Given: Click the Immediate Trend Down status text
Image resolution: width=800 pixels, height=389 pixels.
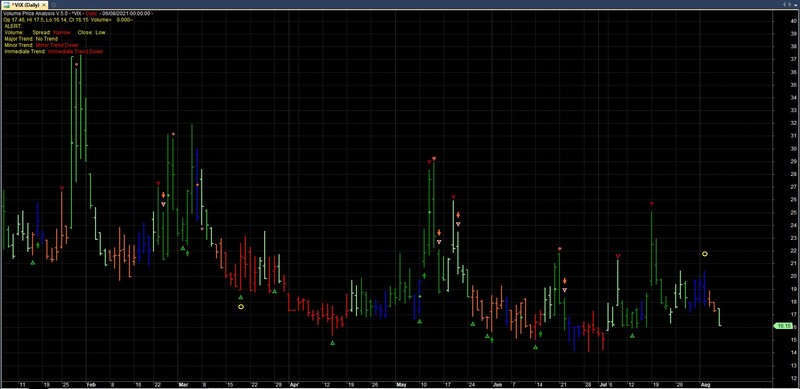Looking at the screenshot, I should [x=76, y=52].
